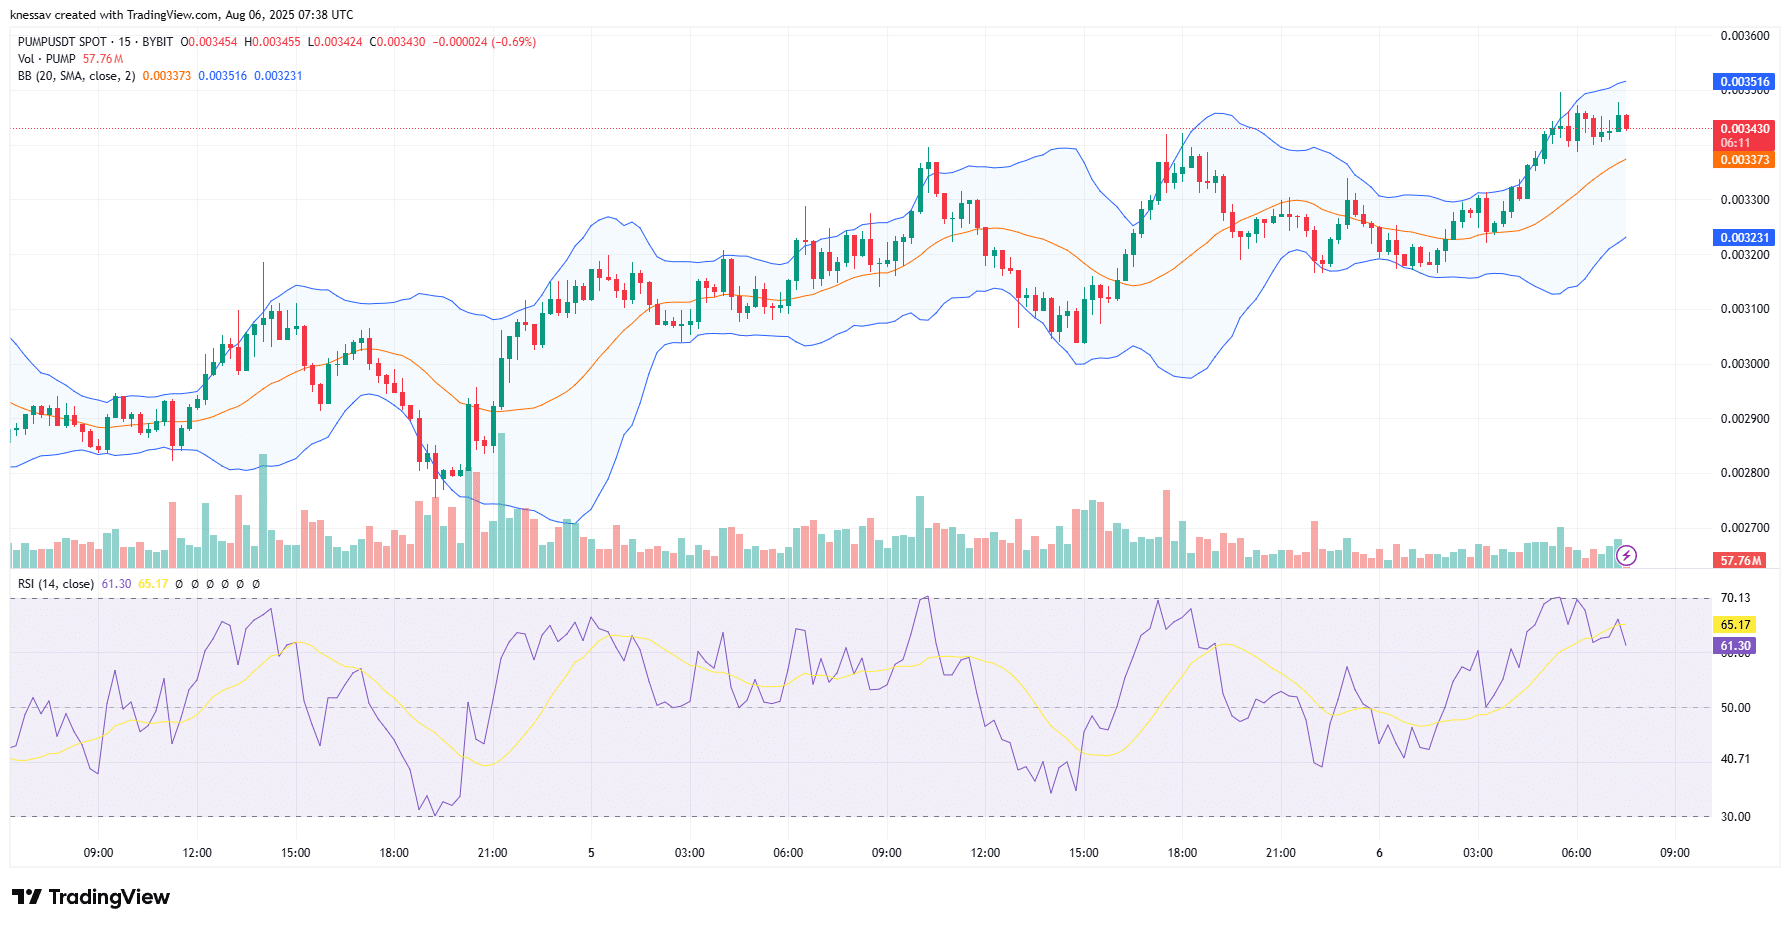Click the TradingView logo at bottom
Viewport: 1790px width, 927px height.
pyautogui.click(x=91, y=897)
